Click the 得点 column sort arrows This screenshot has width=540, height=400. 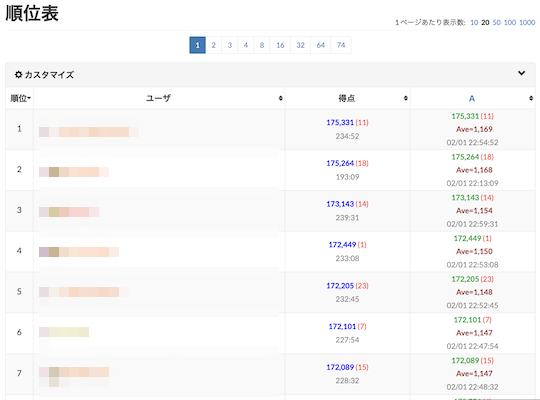pyautogui.click(x=406, y=99)
